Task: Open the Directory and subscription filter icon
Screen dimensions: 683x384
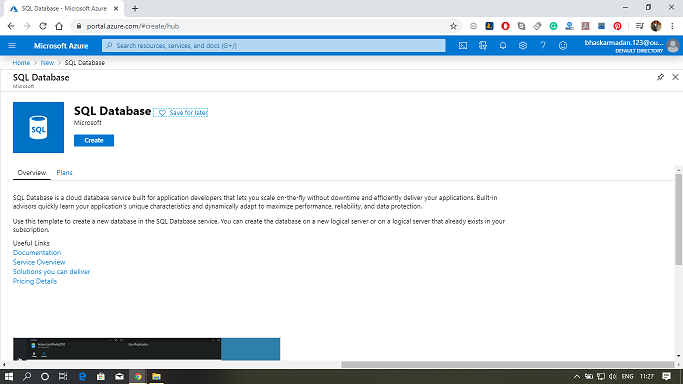Action: pos(483,46)
